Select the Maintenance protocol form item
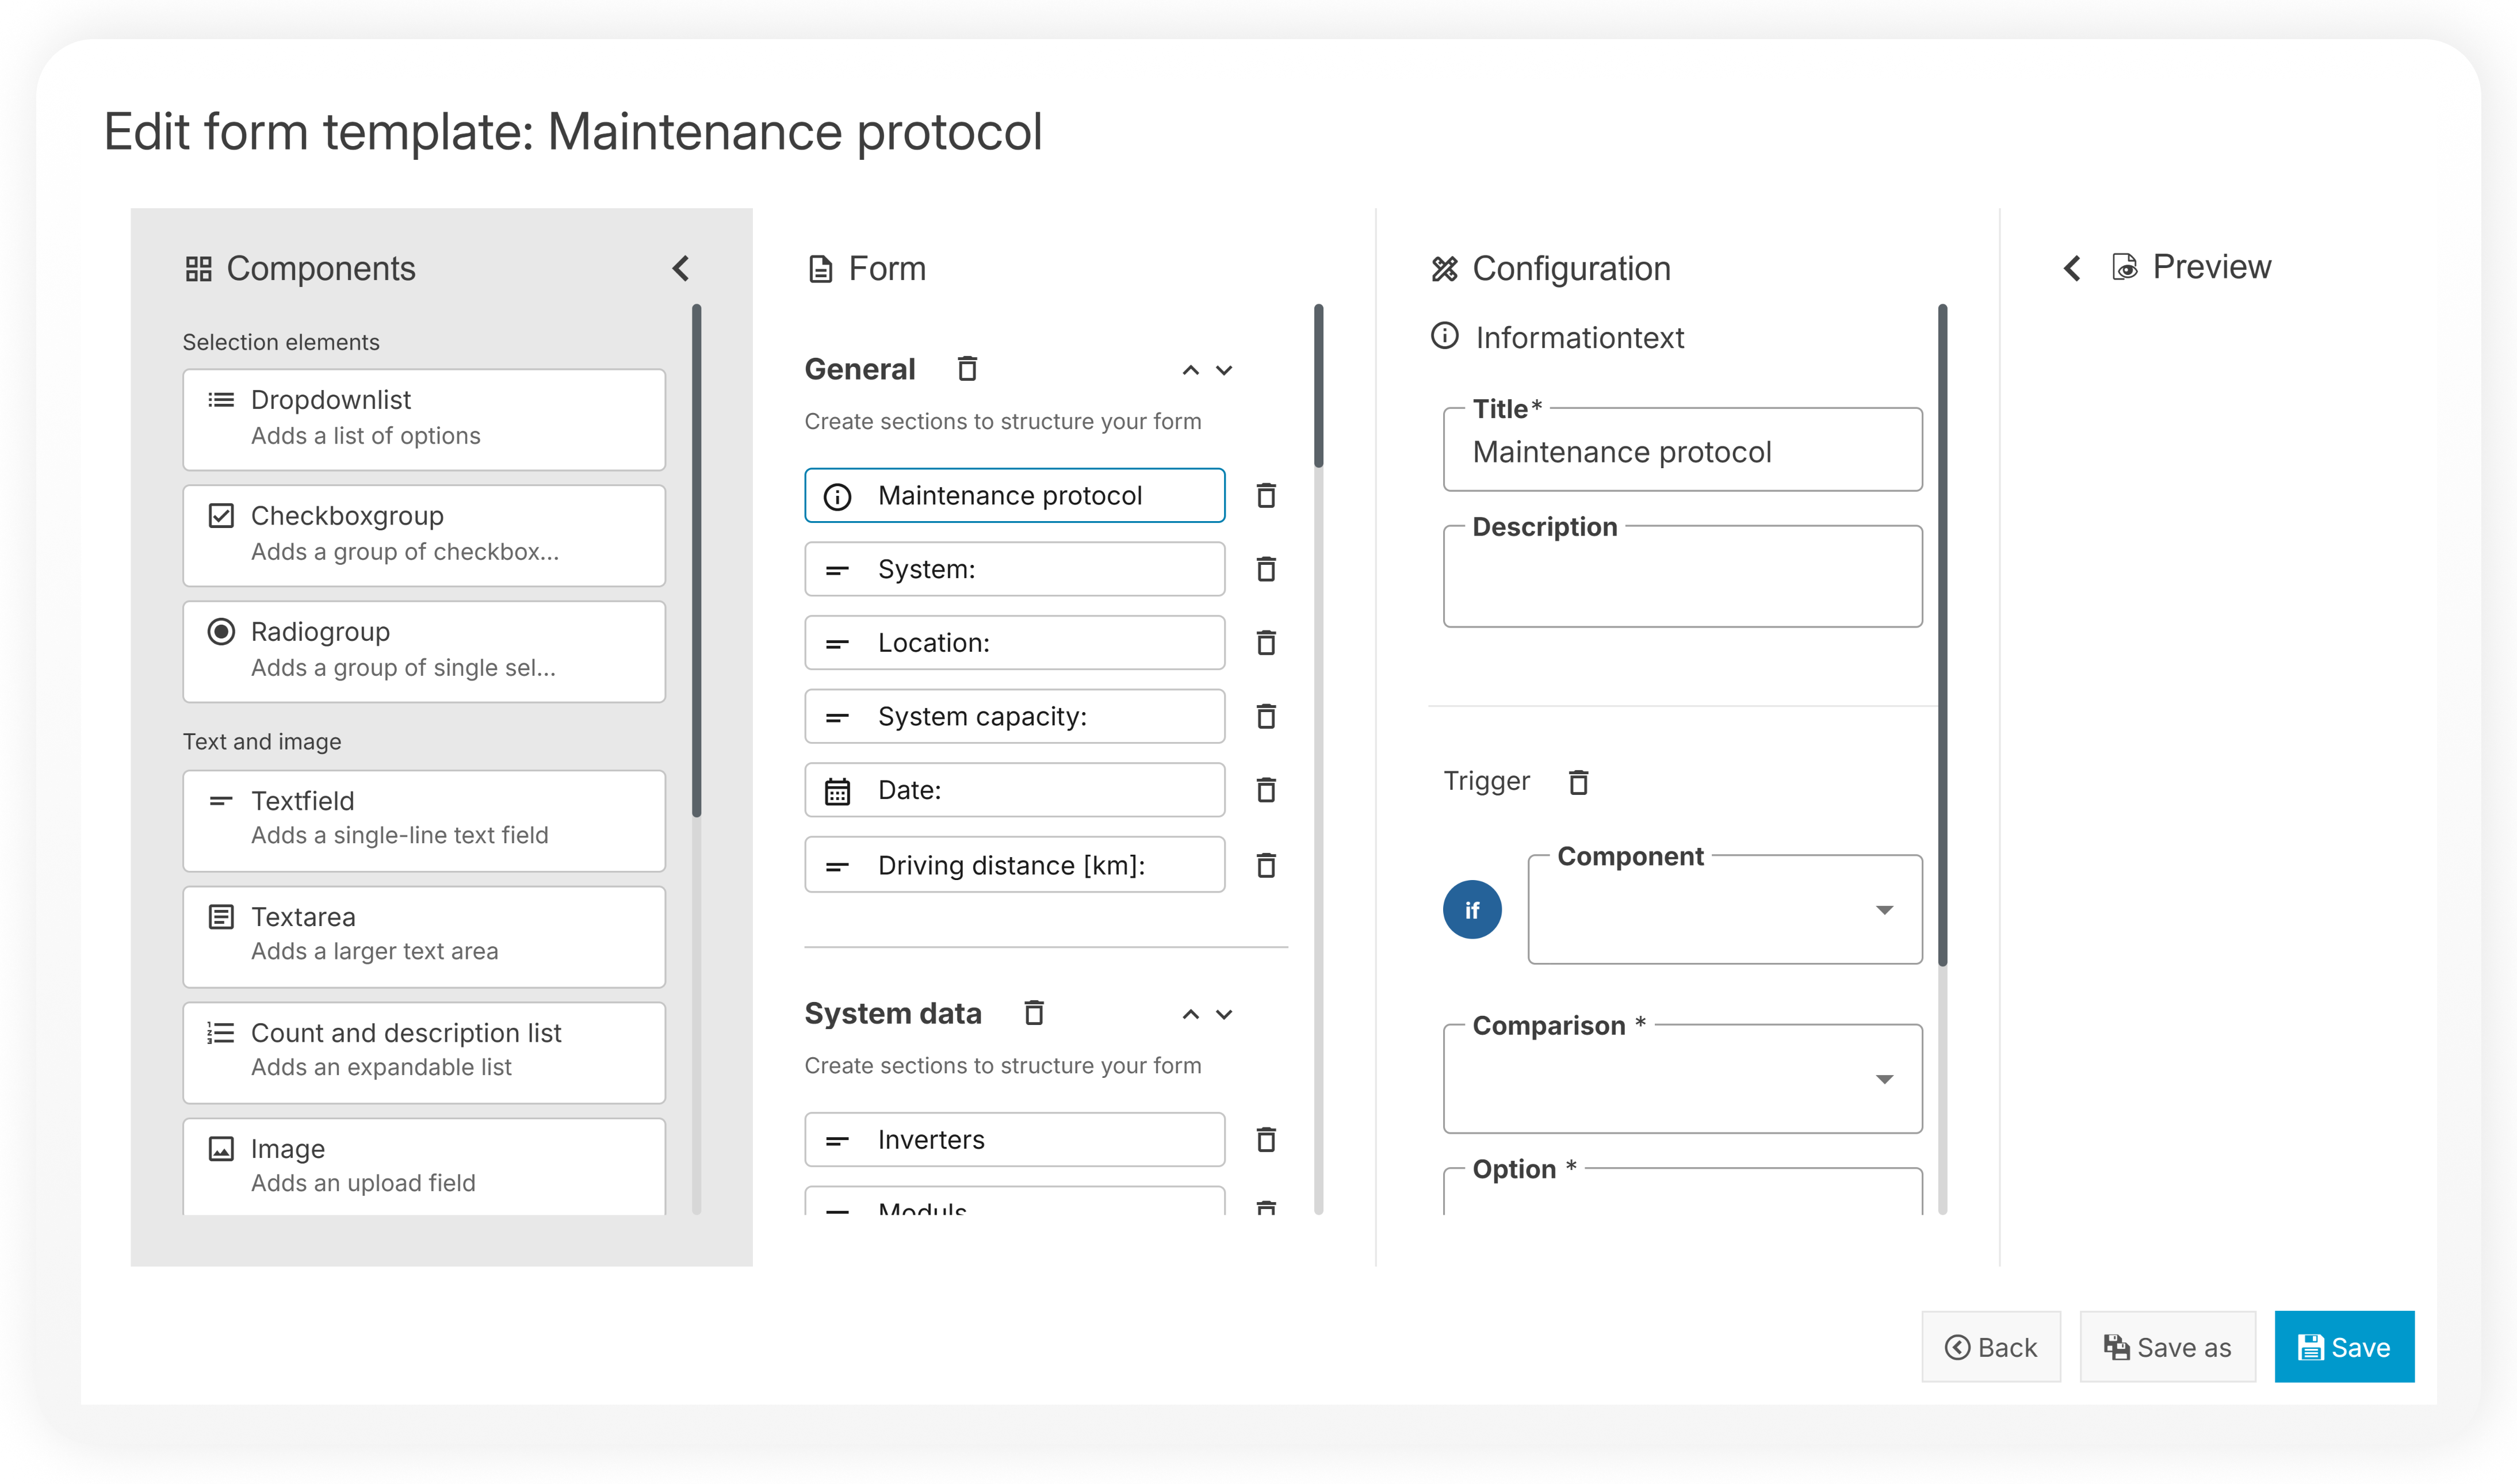This screenshot has width=2517, height=1484. pos(1014,496)
